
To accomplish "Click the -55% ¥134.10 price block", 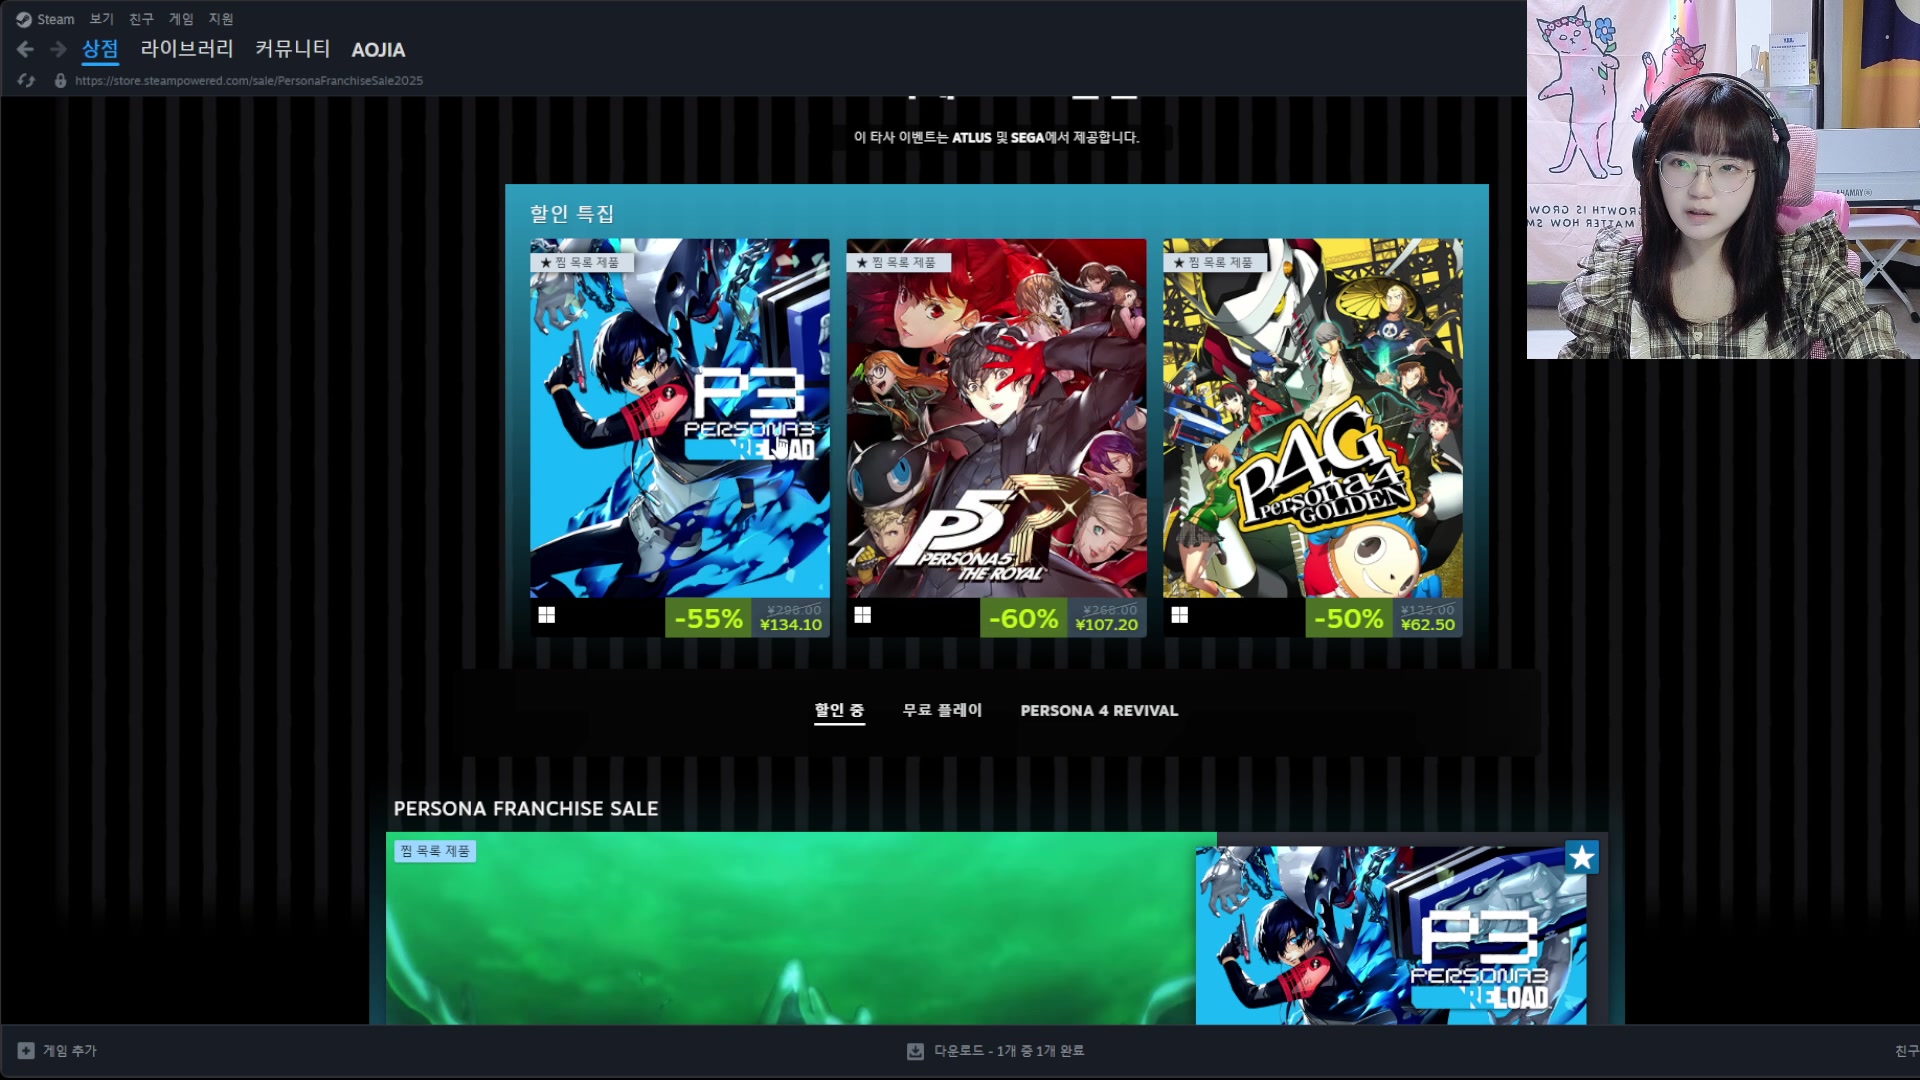I will pyautogui.click(x=747, y=618).
